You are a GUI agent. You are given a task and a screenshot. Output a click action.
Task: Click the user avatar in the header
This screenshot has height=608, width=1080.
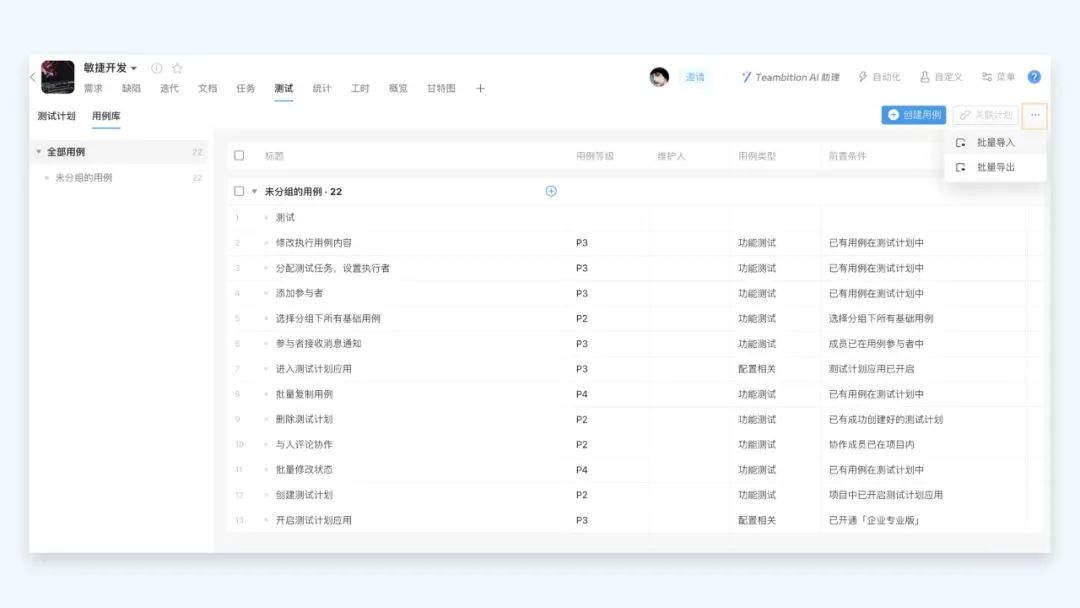659,77
